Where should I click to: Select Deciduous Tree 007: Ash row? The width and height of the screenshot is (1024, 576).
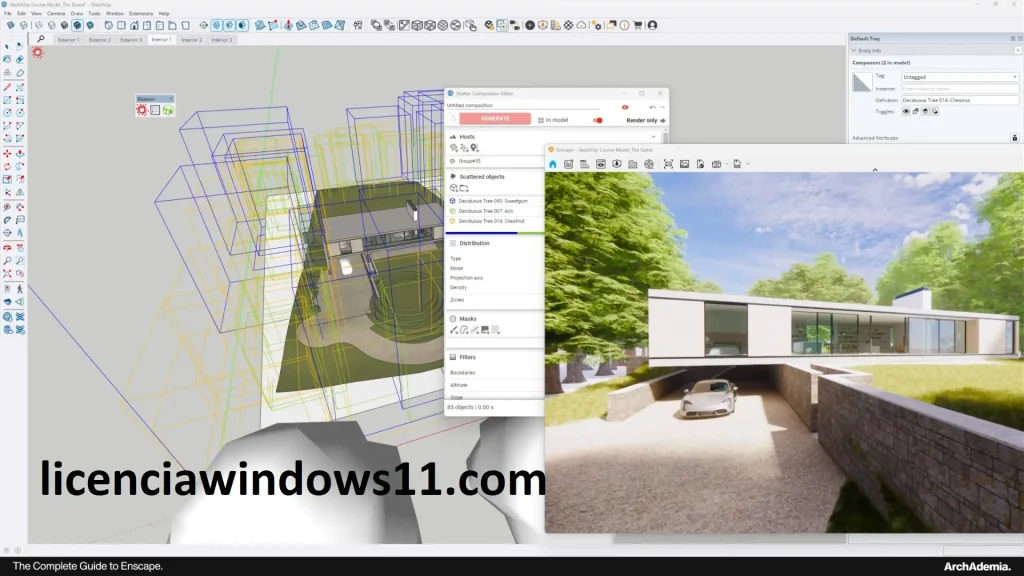click(495, 211)
